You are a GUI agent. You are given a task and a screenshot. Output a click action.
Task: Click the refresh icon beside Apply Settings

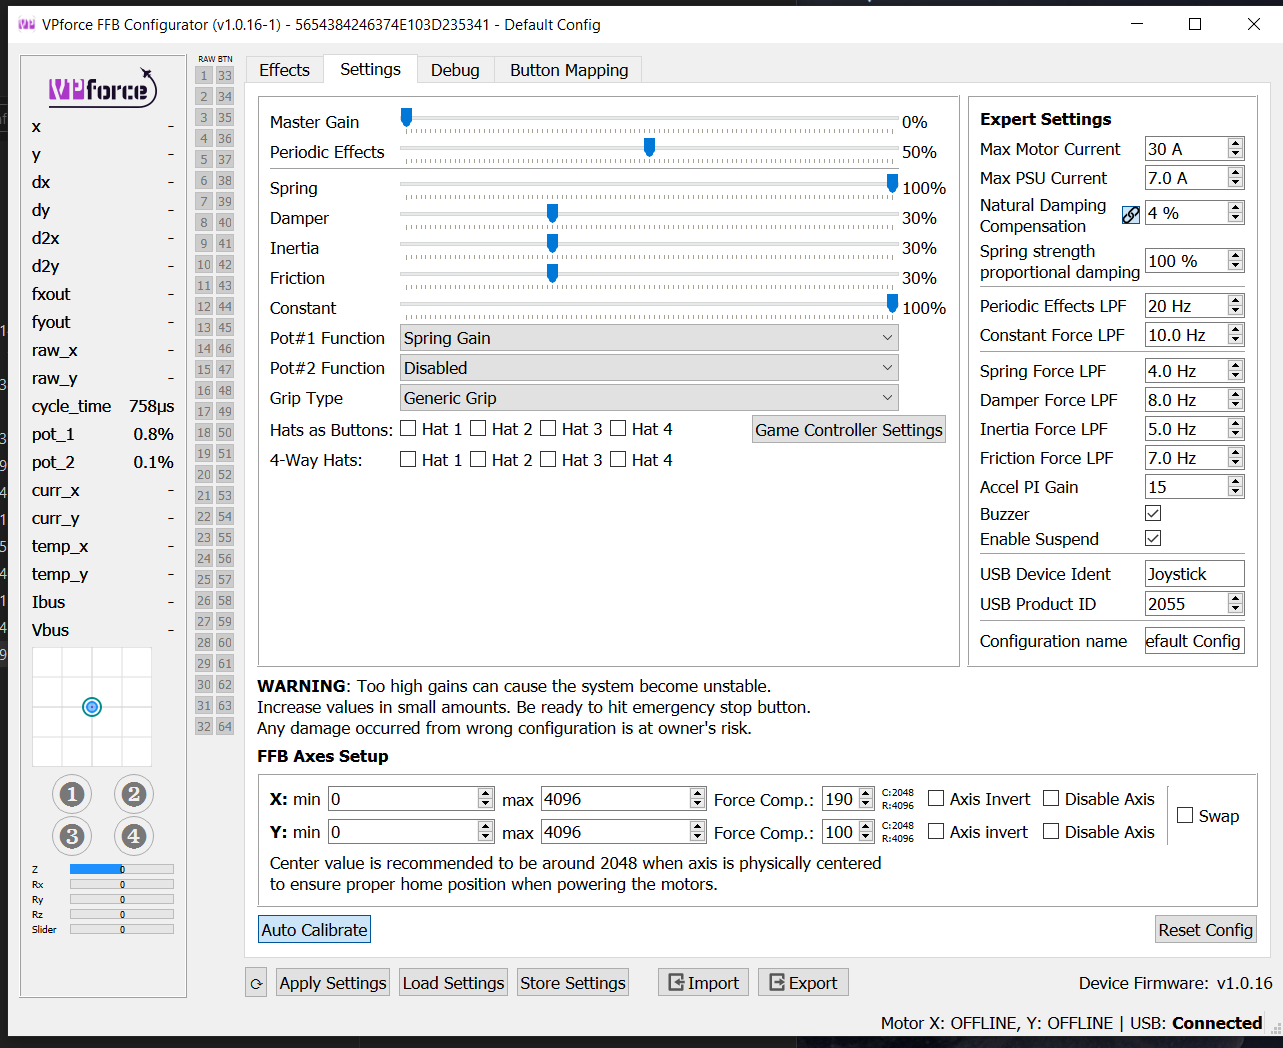[x=256, y=983]
